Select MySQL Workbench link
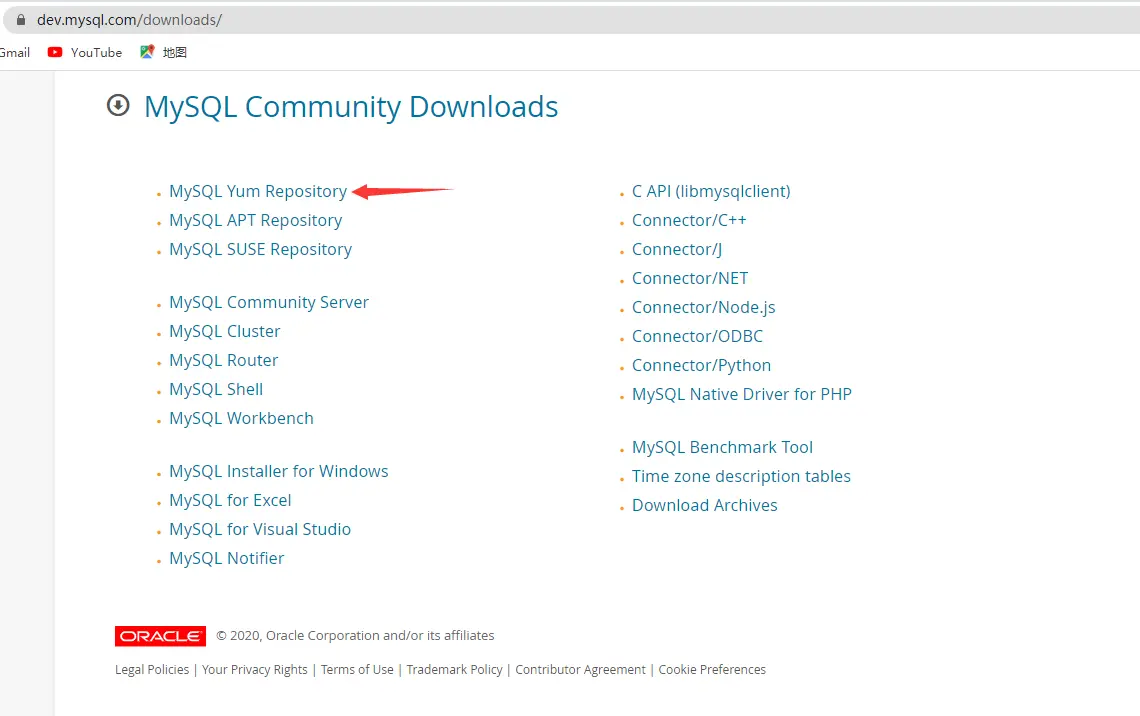 (x=241, y=419)
